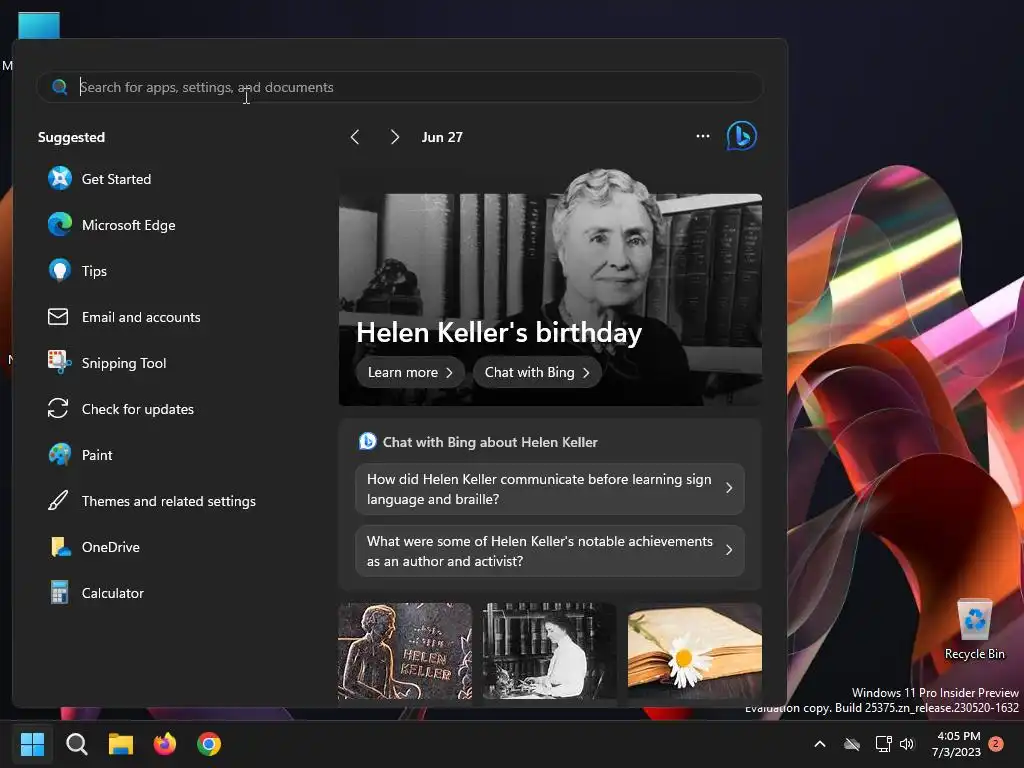
Task: Show hidden icons tray chevron
Action: coord(820,744)
